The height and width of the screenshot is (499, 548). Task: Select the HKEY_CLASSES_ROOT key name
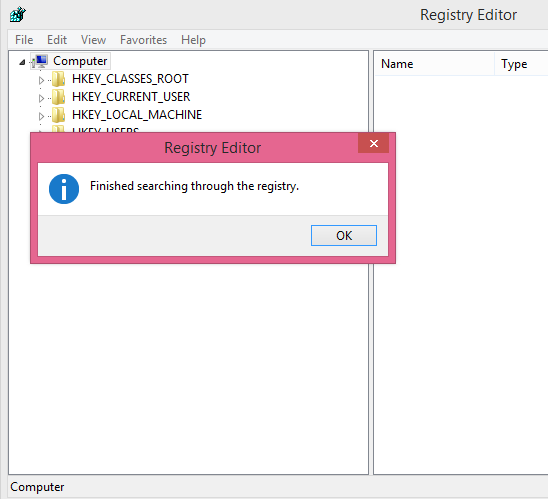click(130, 79)
